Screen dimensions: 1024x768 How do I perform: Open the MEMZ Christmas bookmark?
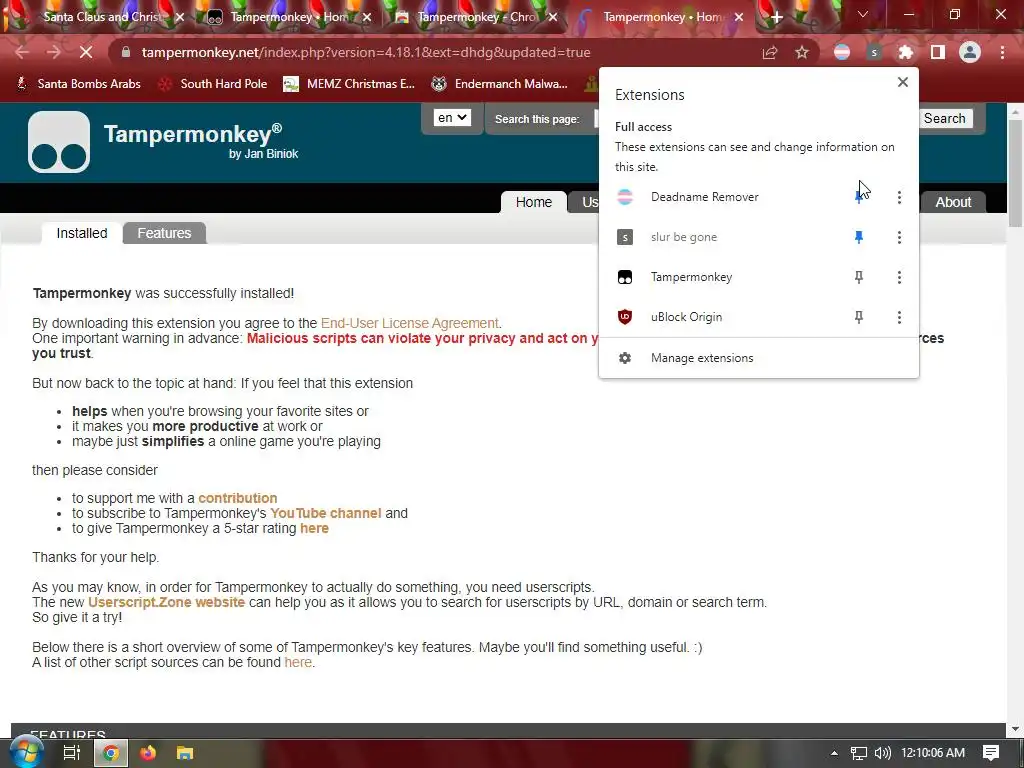click(x=349, y=84)
